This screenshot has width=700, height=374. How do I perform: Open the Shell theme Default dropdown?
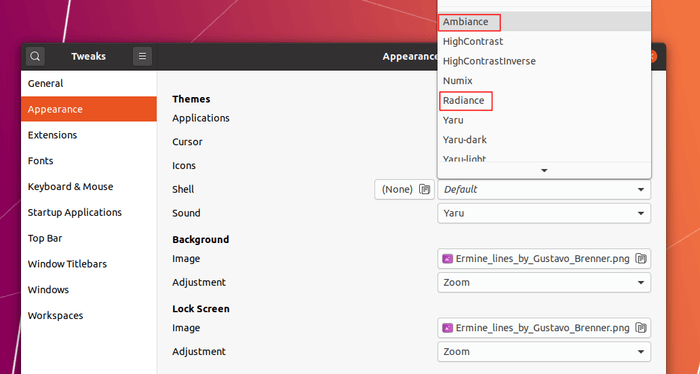pos(544,190)
